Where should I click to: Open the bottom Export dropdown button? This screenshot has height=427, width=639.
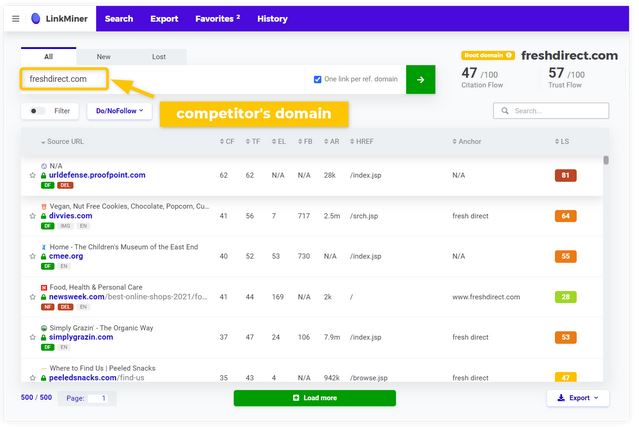577,398
